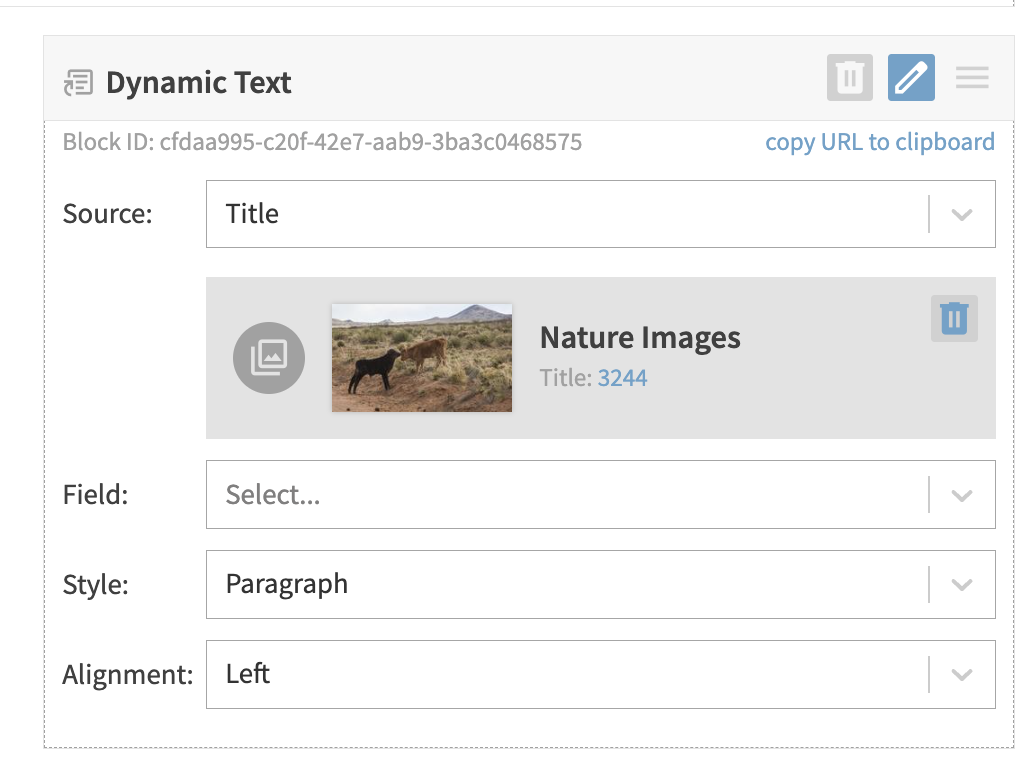1036x776 pixels.
Task: Click the Dynamic Text header title
Action: pos(198,82)
